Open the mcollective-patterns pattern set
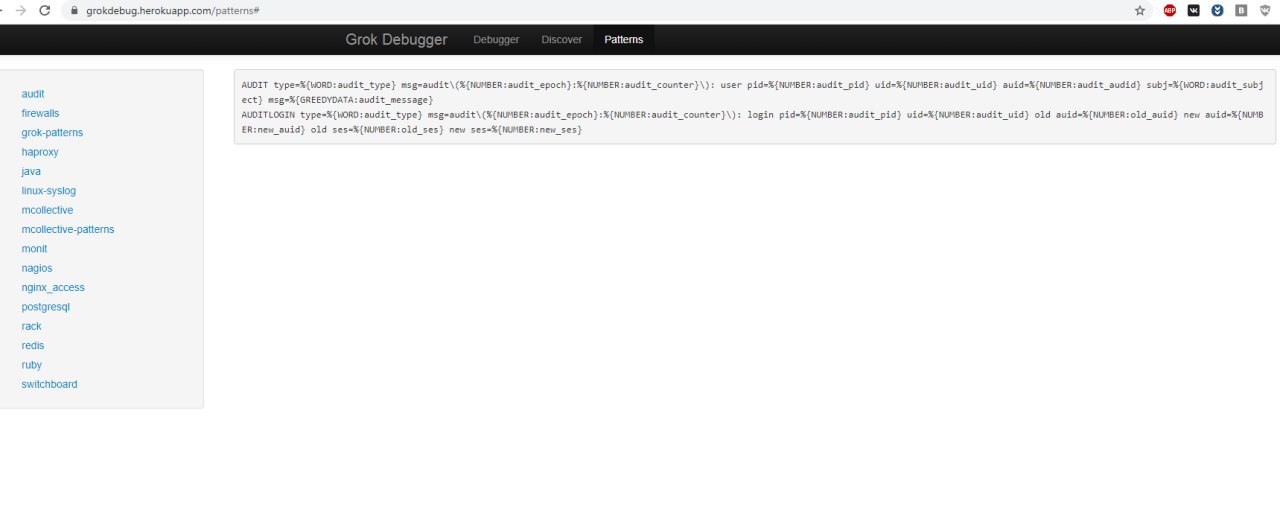Image resolution: width=1280 pixels, height=530 pixels. coord(68,229)
